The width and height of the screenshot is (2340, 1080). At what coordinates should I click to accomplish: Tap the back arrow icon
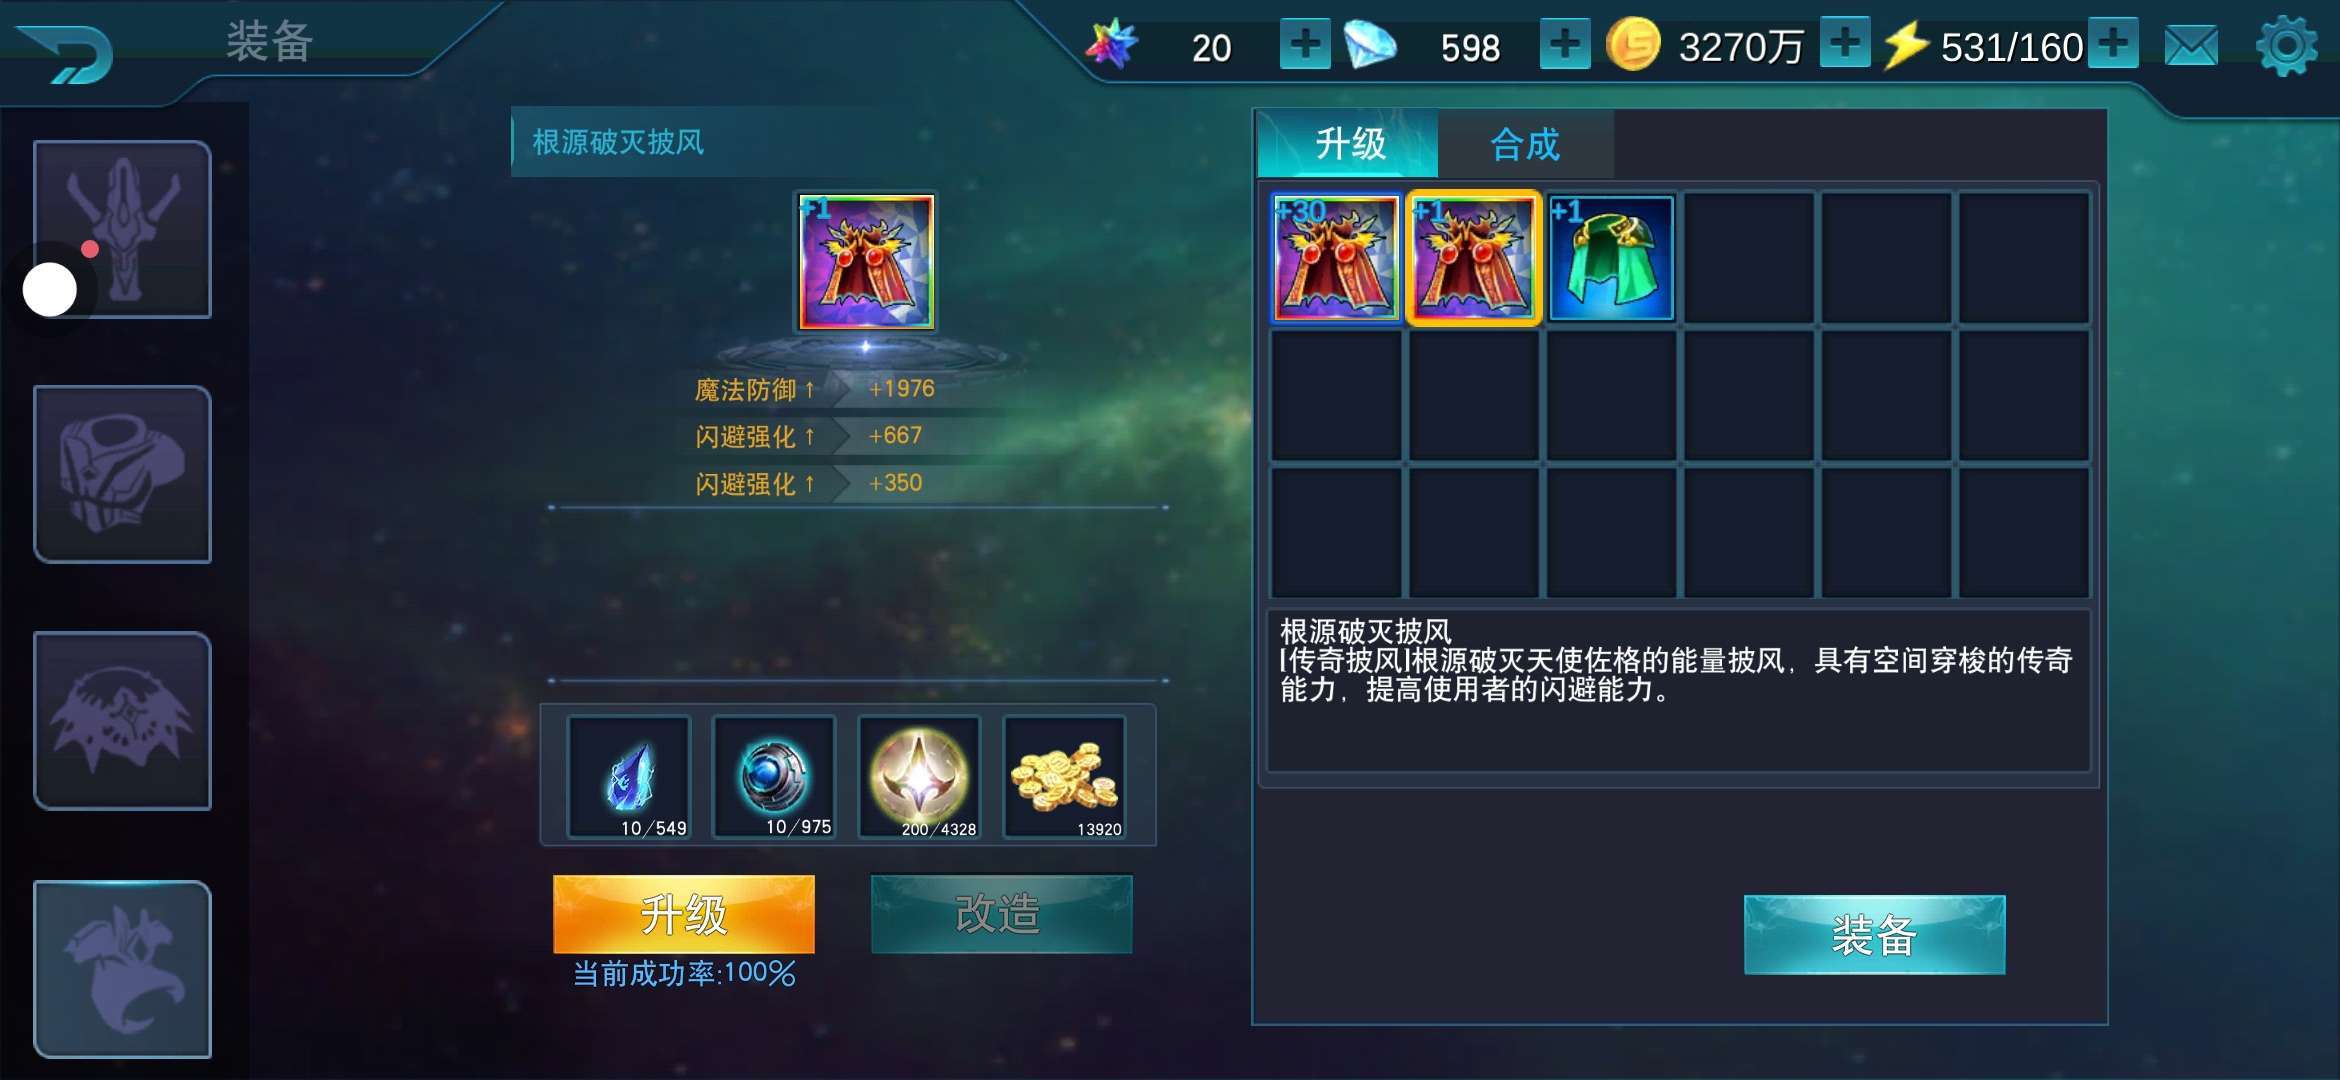[x=67, y=53]
